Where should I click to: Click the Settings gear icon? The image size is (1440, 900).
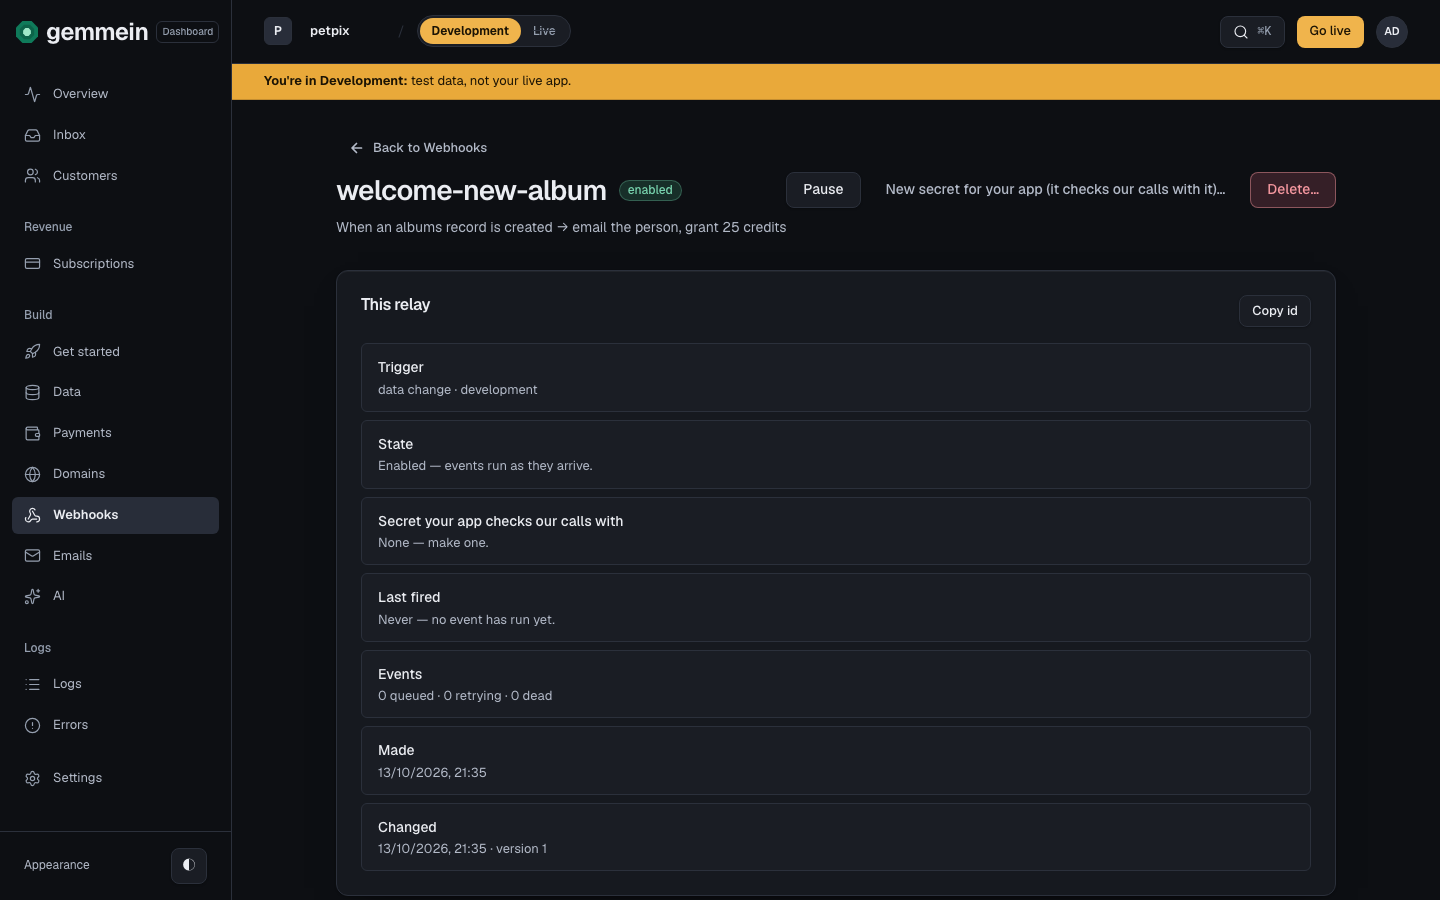tap(33, 778)
